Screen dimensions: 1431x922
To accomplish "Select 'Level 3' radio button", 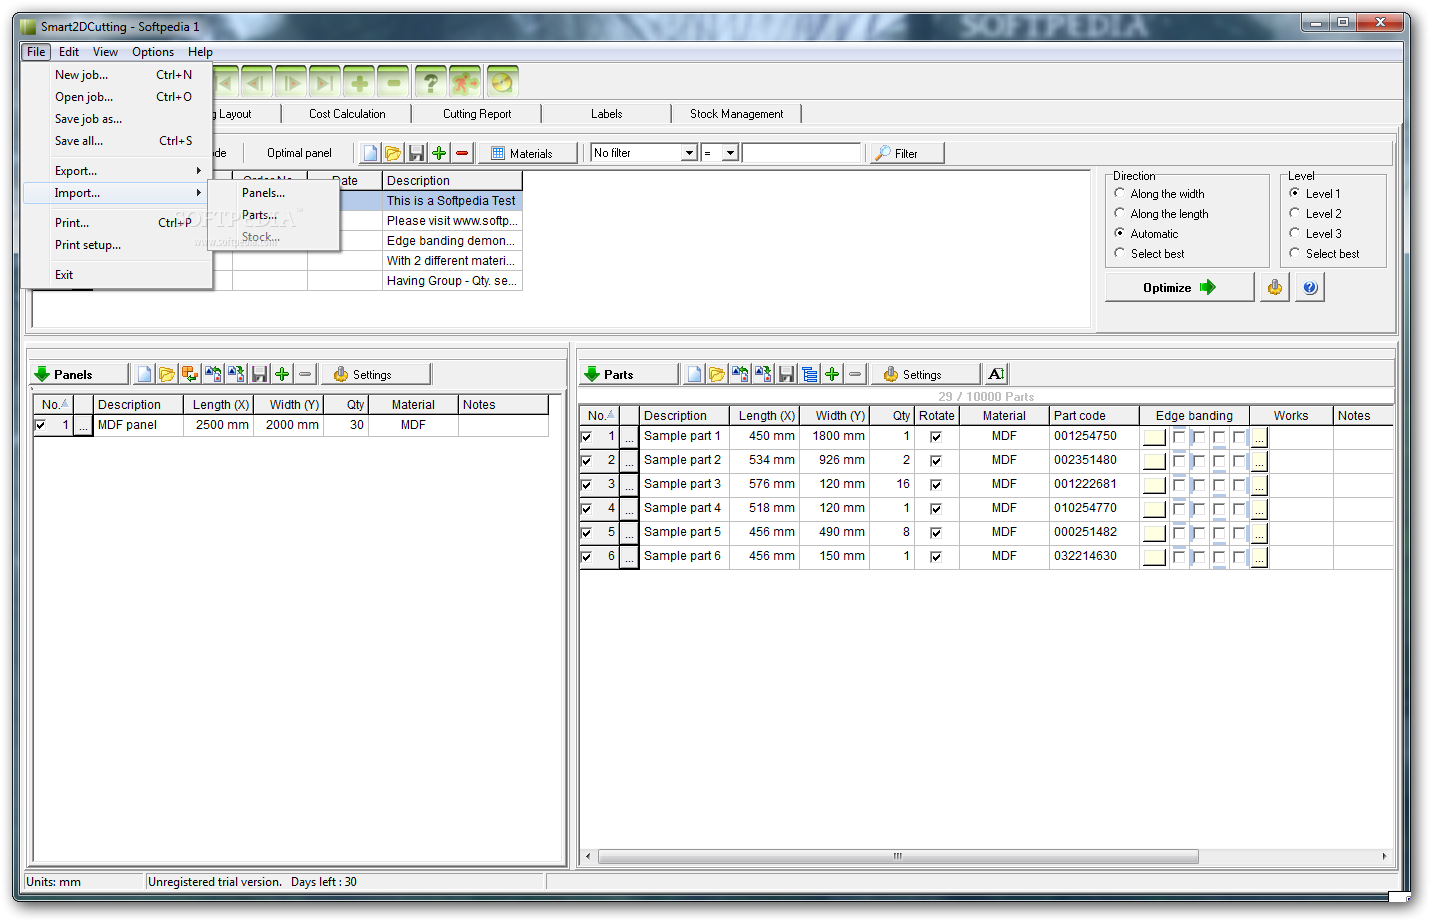I will pyautogui.click(x=1315, y=234).
